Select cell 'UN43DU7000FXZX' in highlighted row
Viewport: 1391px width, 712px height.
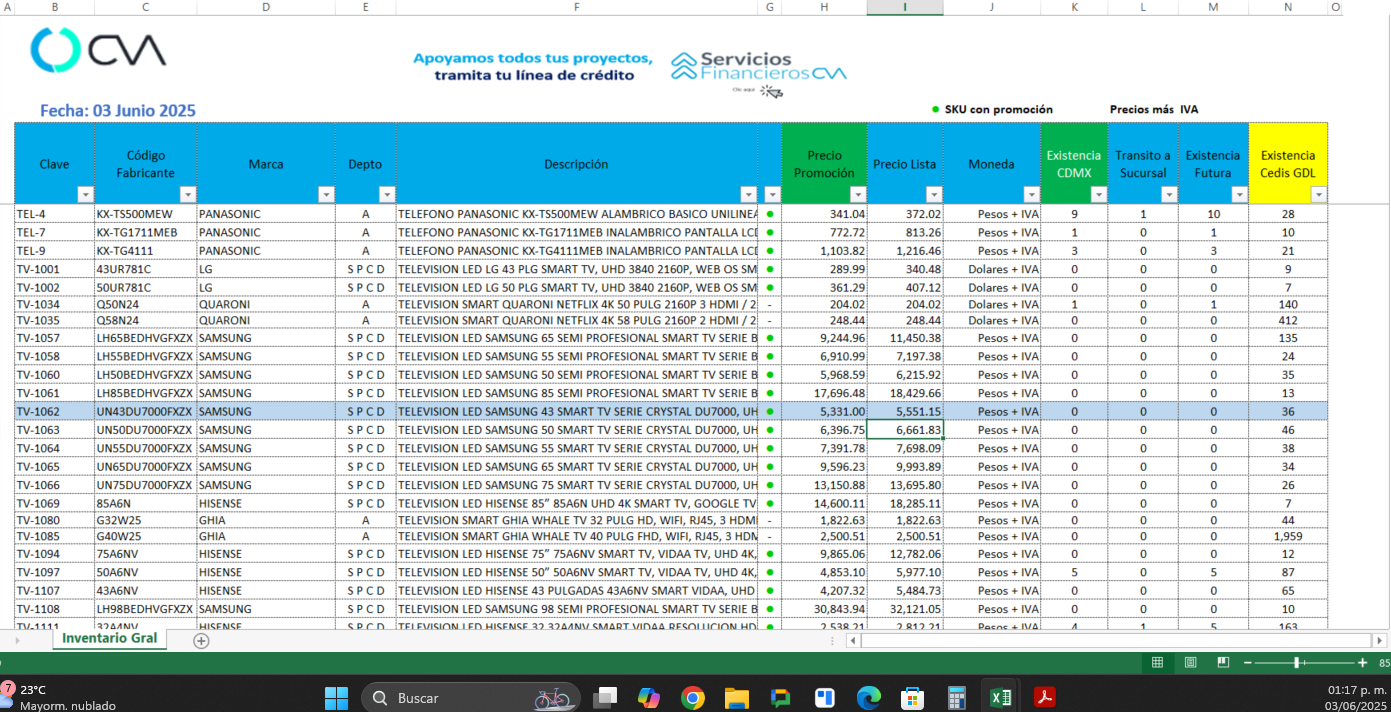pyautogui.click(x=146, y=411)
